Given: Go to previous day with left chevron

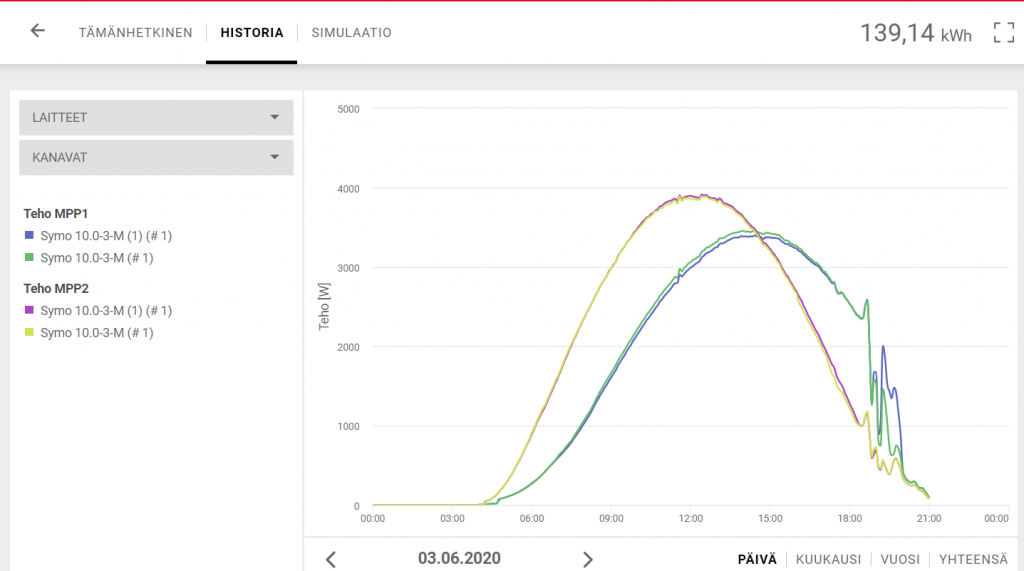Looking at the screenshot, I should [331, 559].
